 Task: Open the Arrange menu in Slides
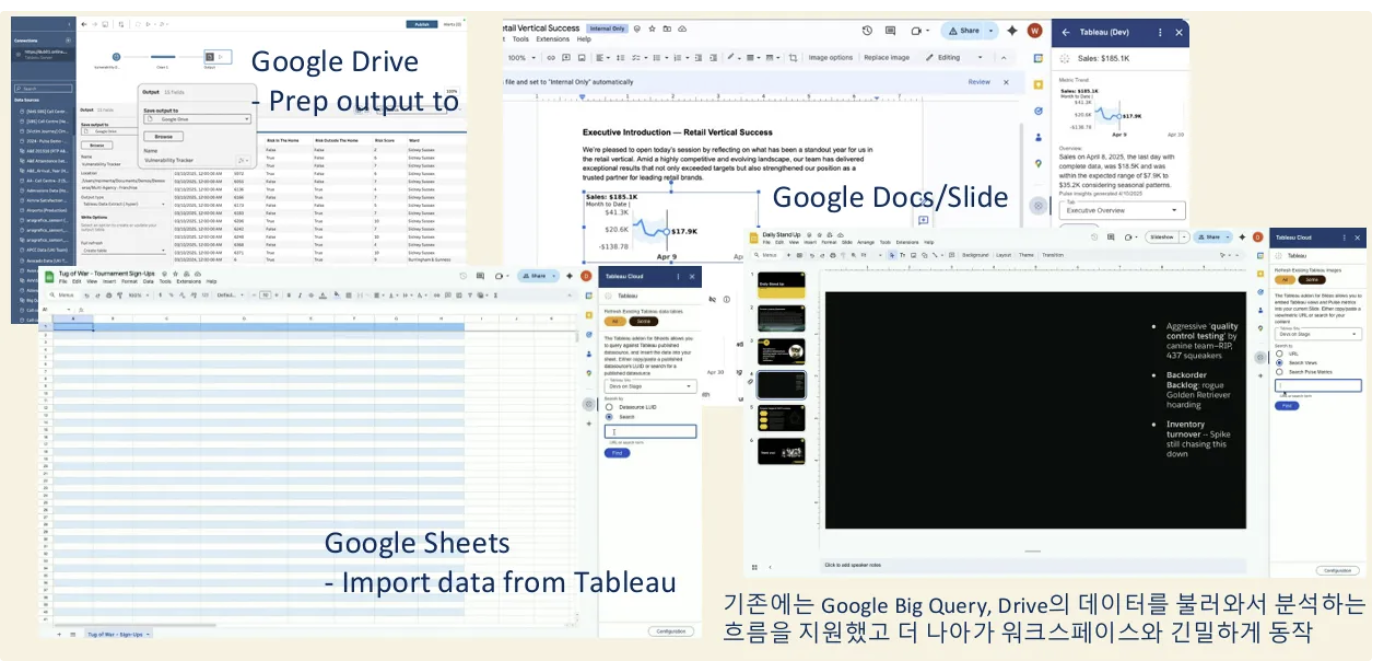pyautogui.click(x=866, y=243)
